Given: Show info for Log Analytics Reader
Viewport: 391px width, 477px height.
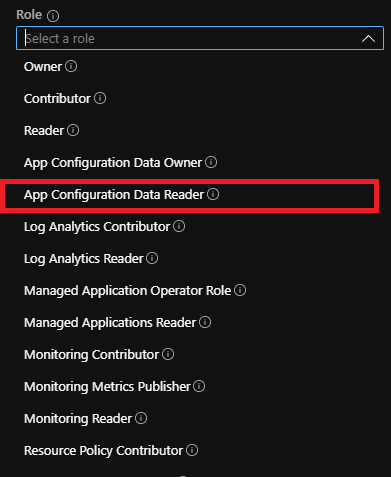Looking at the screenshot, I should click(152, 258).
